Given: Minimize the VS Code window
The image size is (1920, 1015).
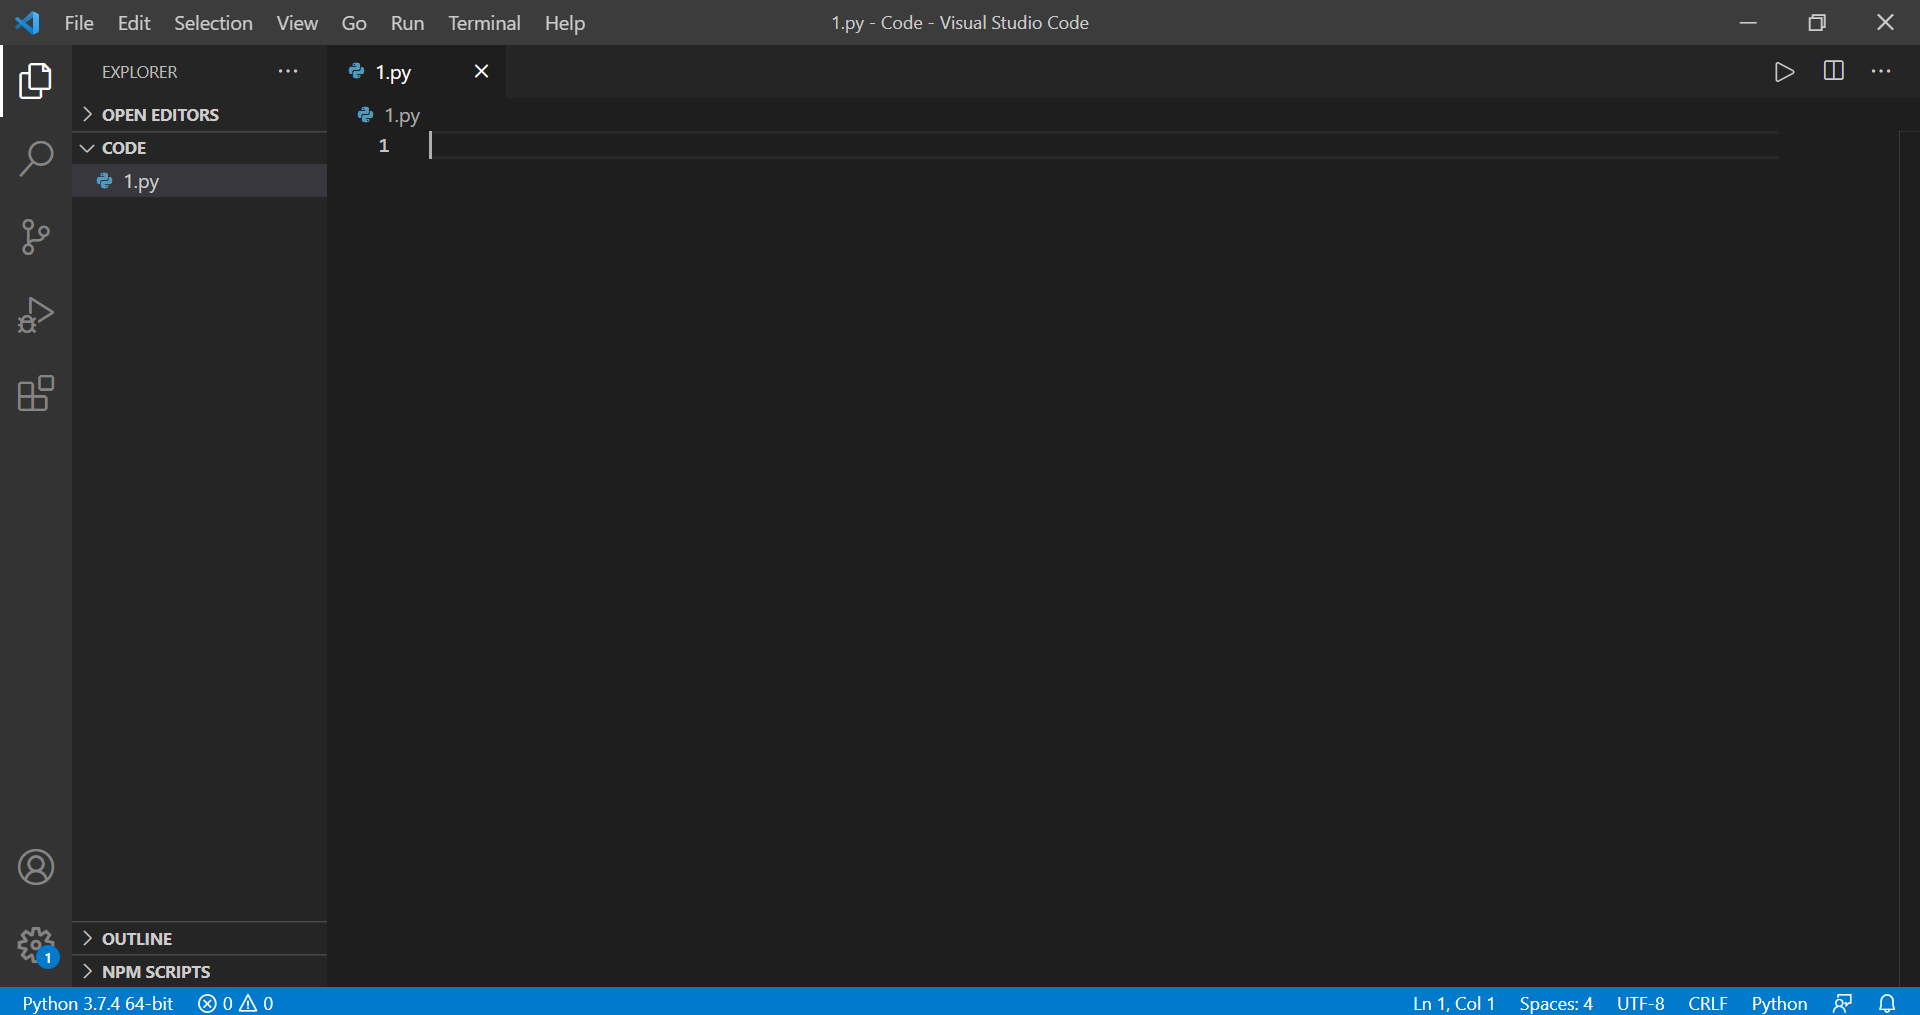Looking at the screenshot, I should point(1748,22).
